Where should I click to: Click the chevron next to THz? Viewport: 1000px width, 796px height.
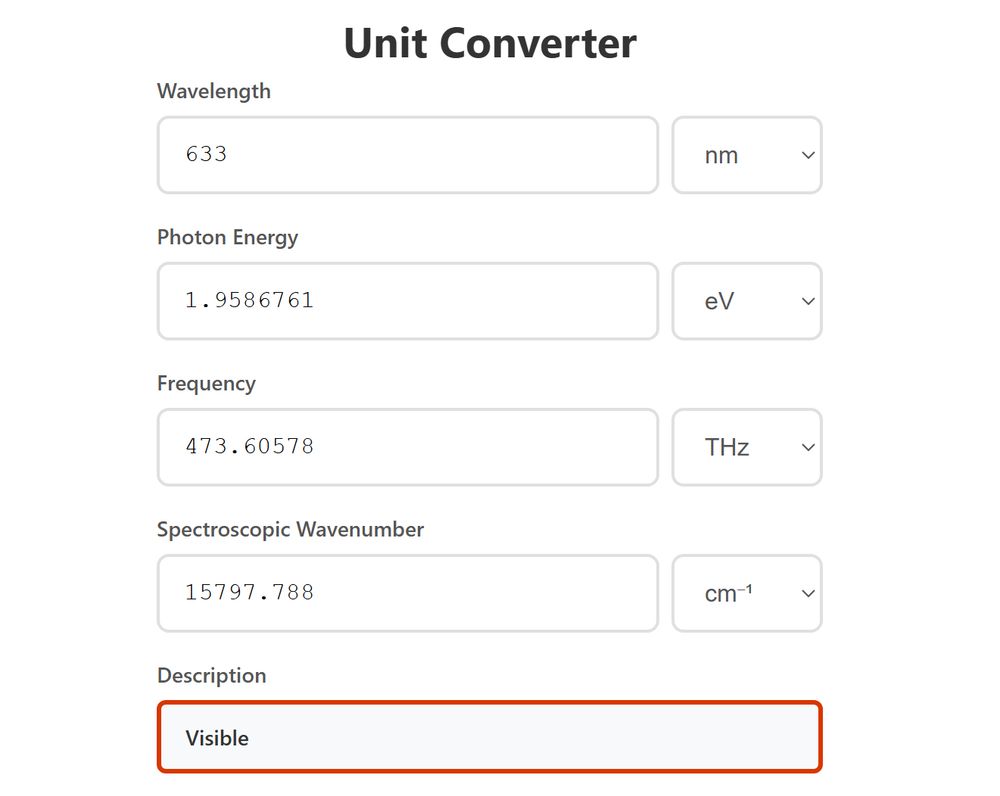[x=806, y=447]
